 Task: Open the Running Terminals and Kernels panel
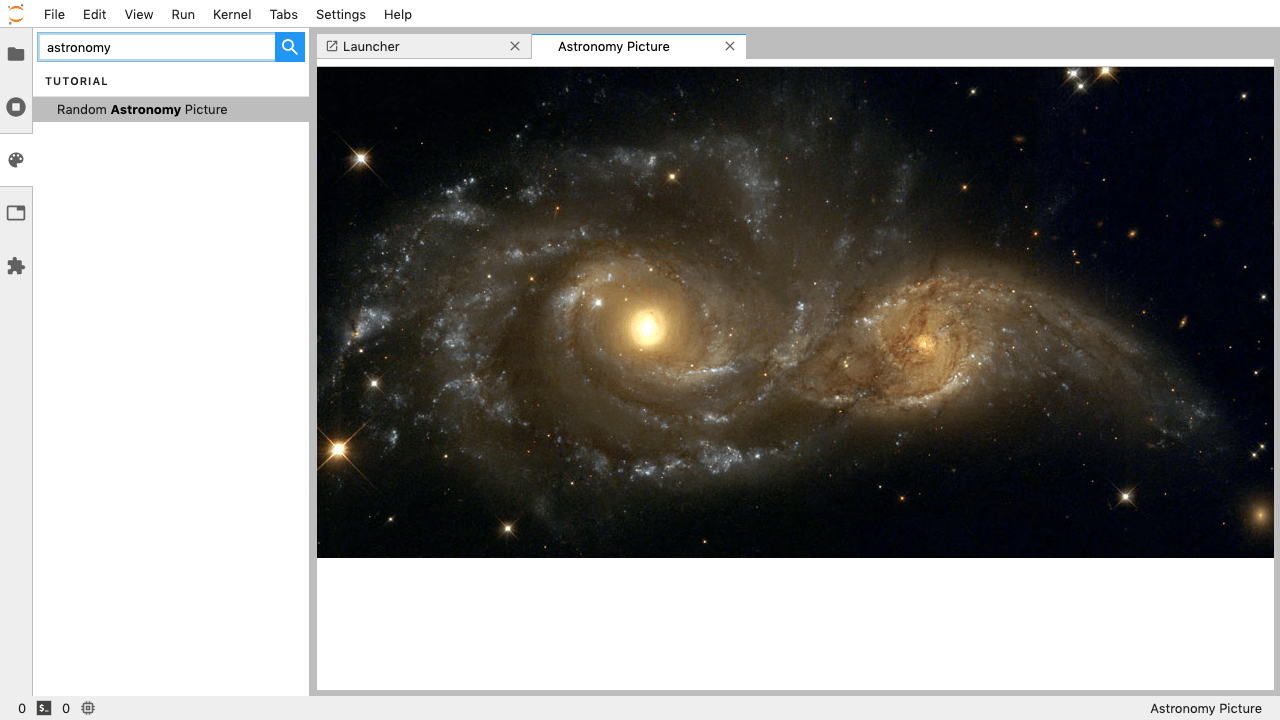(16, 107)
